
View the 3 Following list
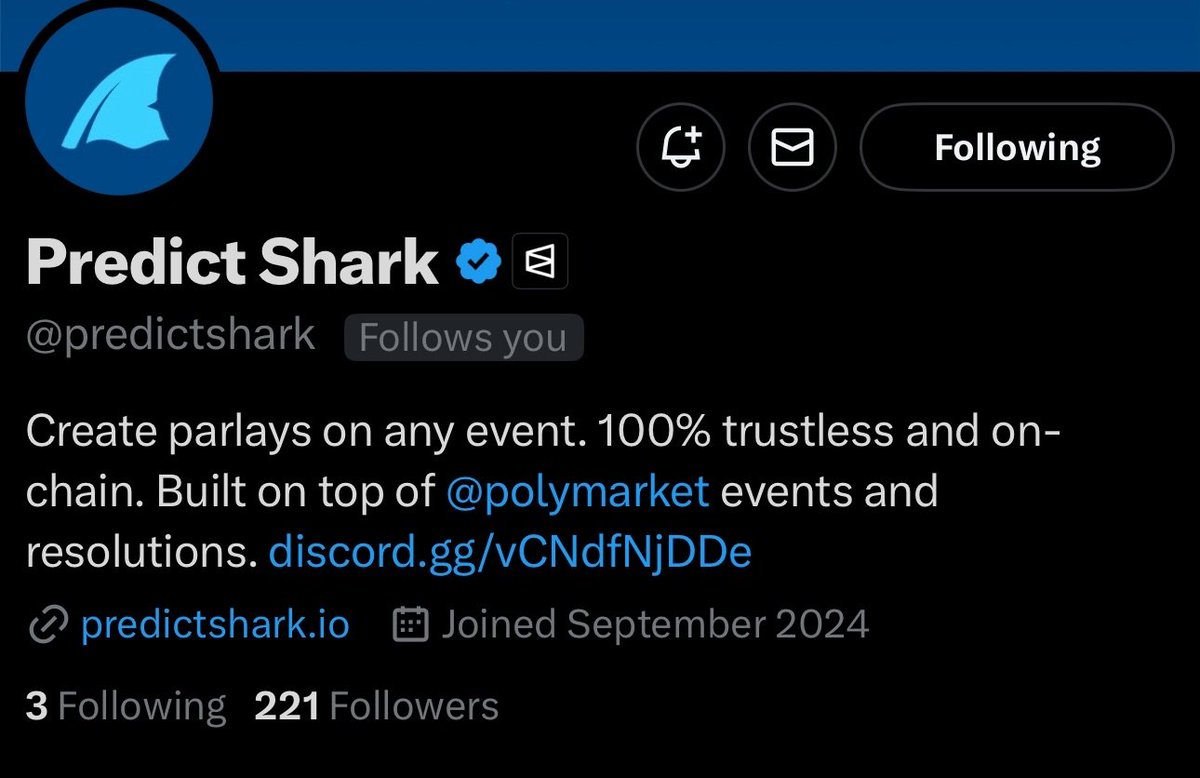126,707
